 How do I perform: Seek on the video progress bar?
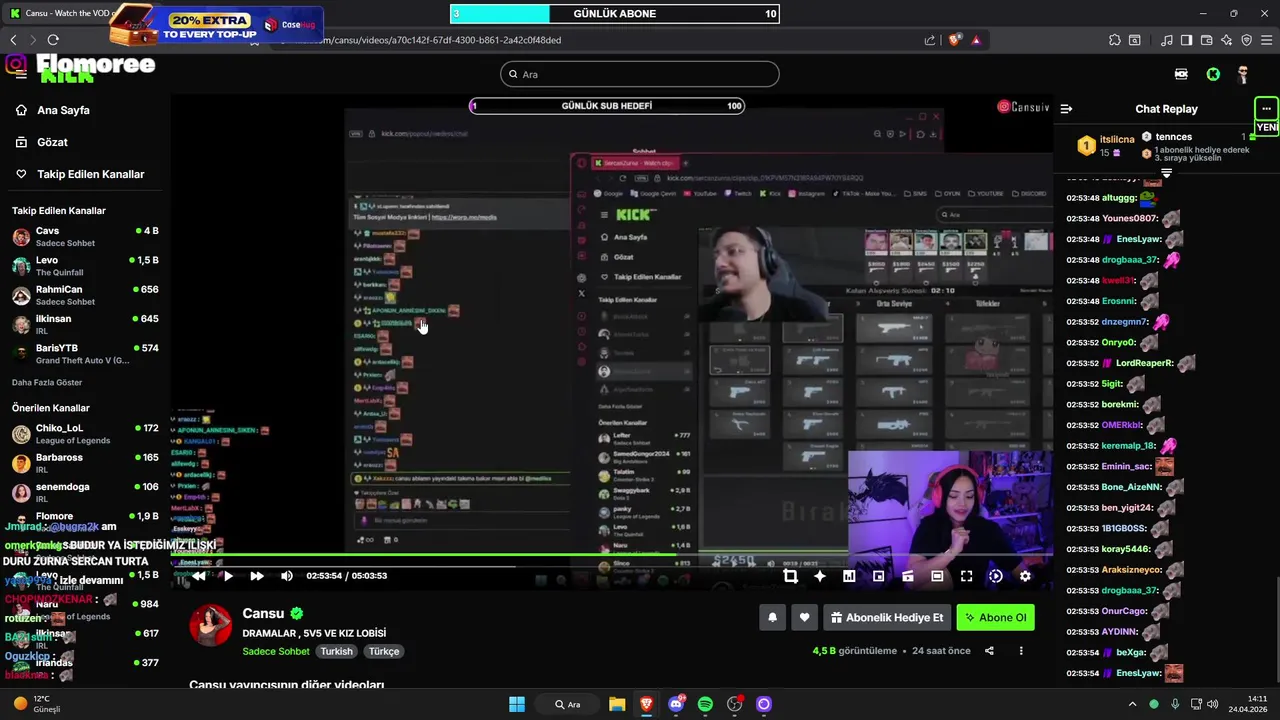612,556
